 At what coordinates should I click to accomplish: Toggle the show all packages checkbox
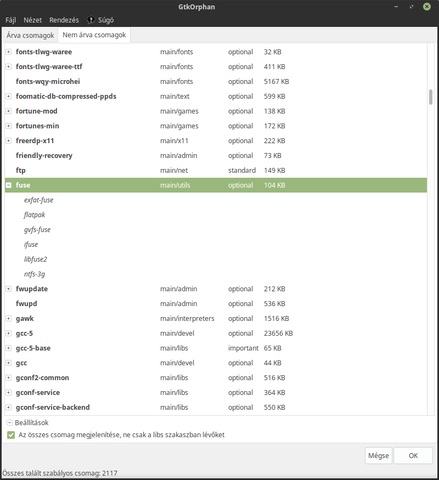(11, 435)
